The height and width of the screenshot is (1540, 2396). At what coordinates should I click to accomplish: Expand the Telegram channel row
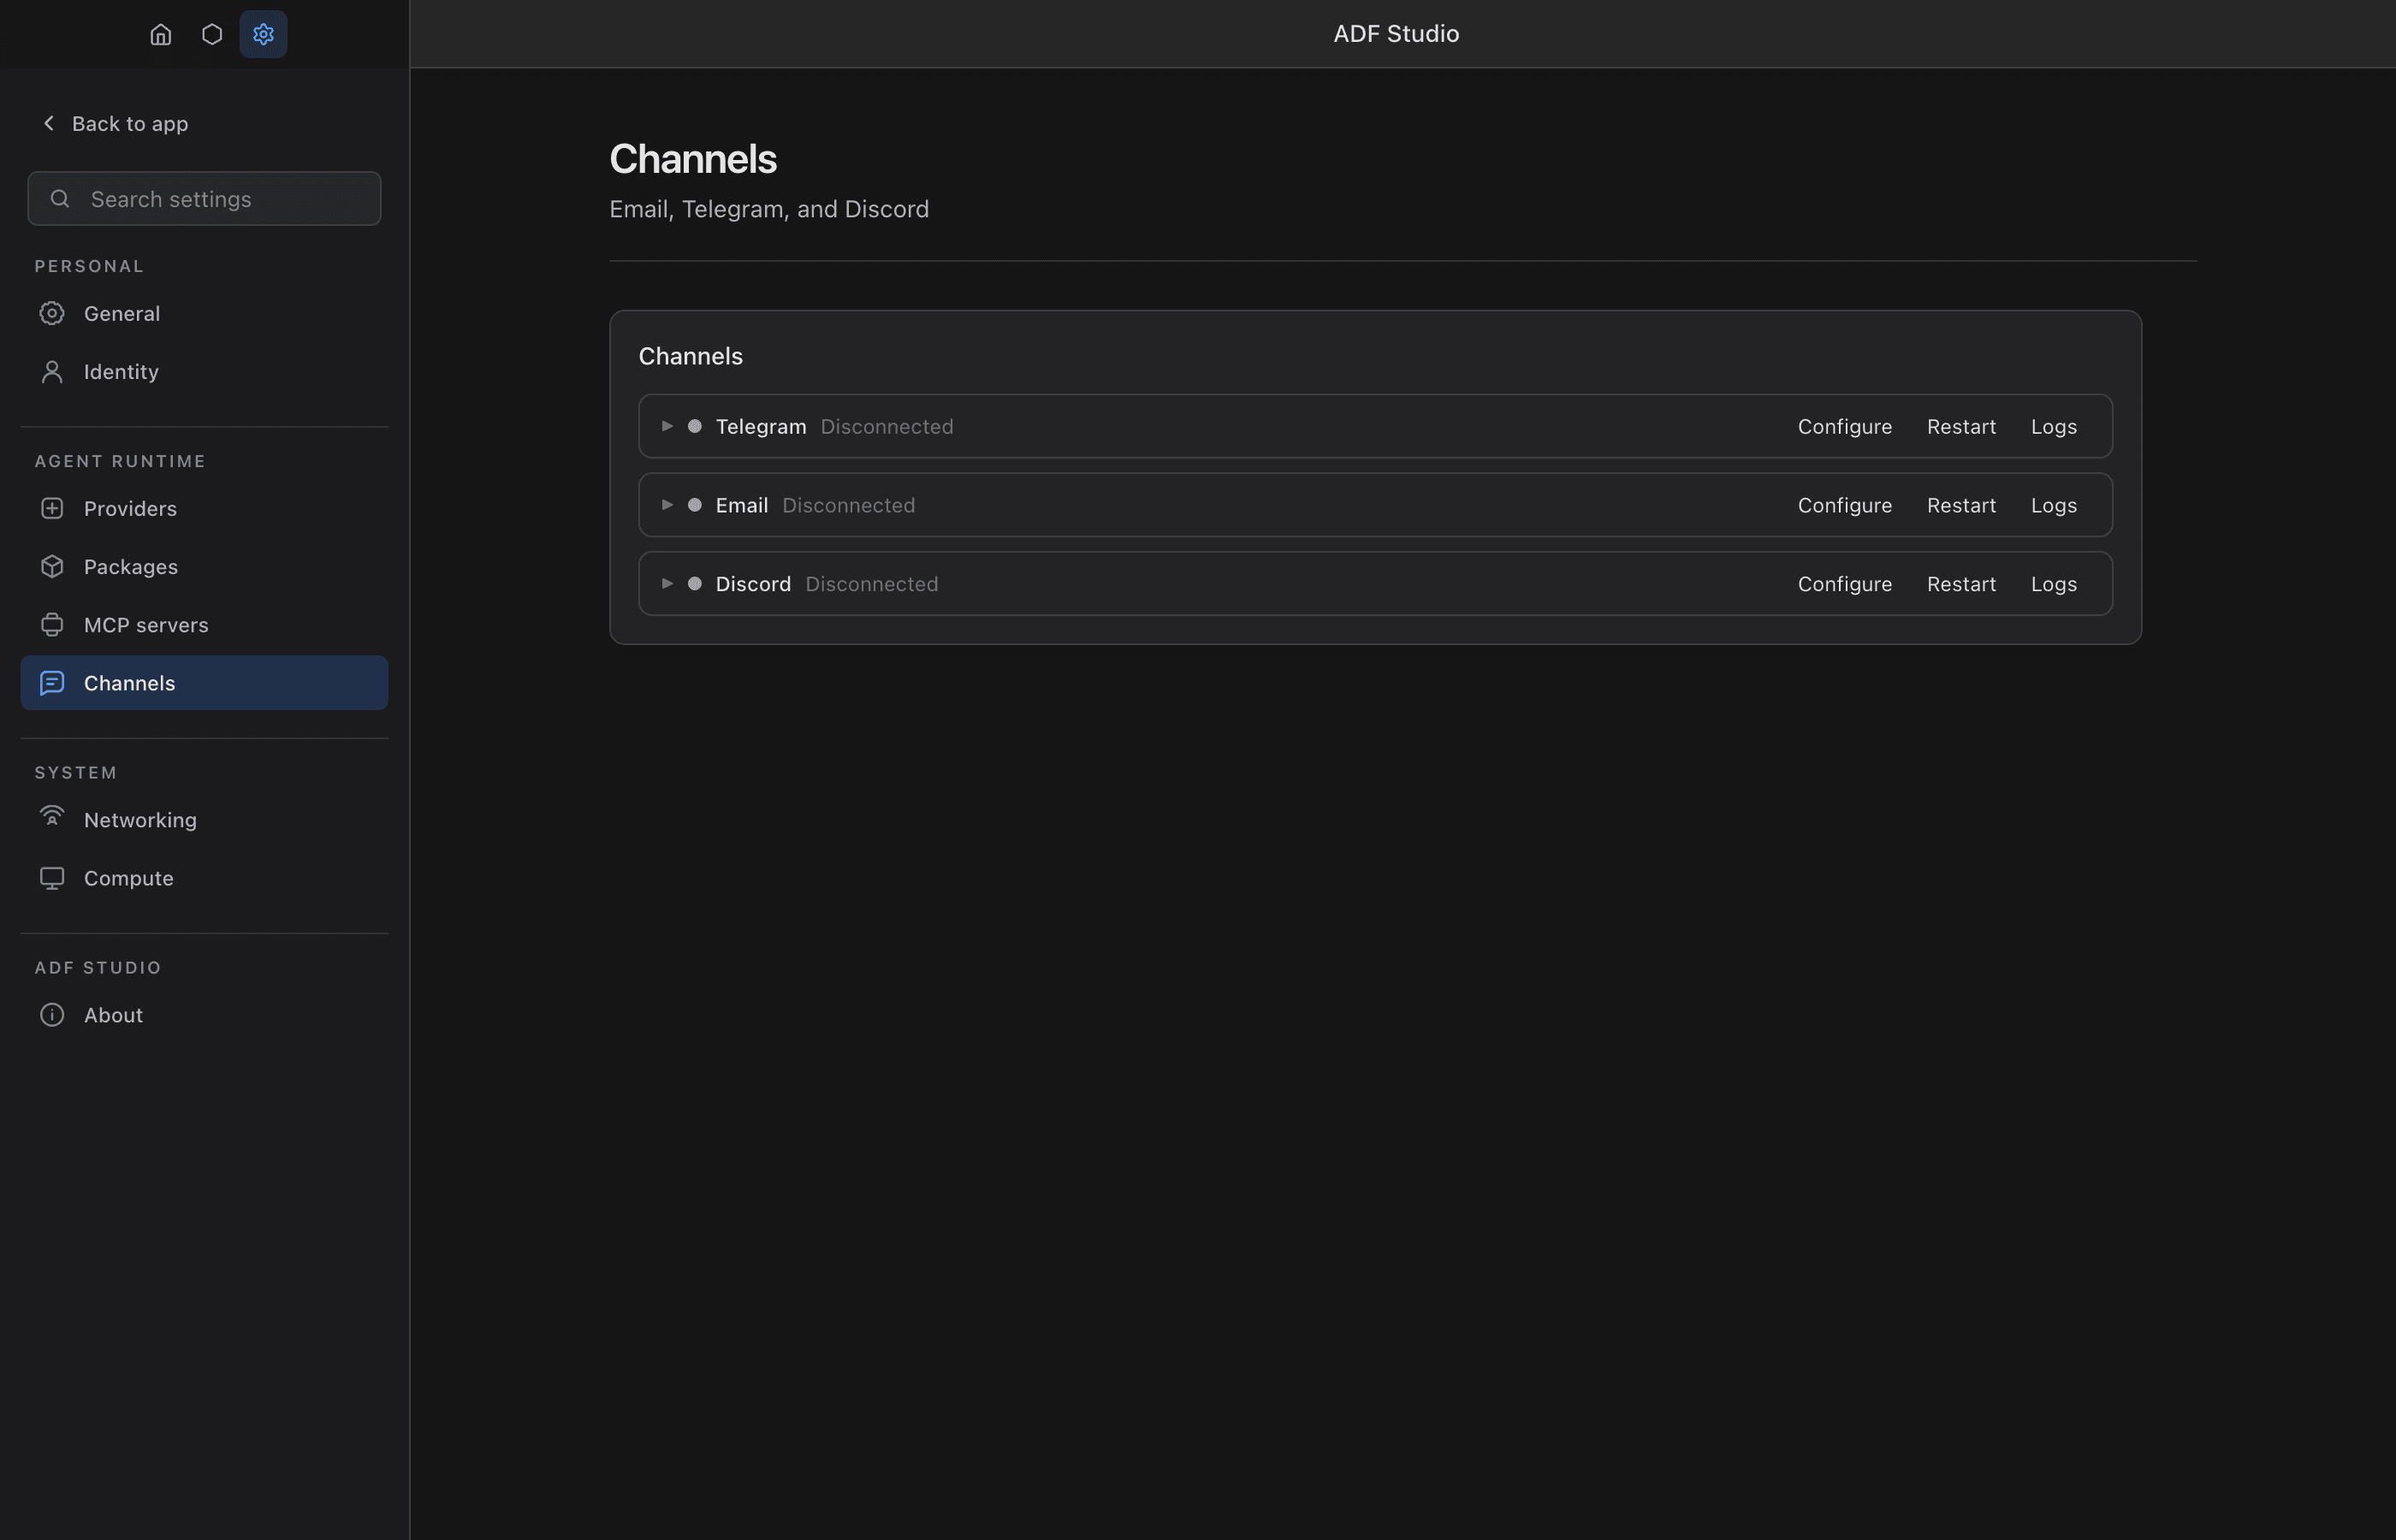(x=667, y=427)
